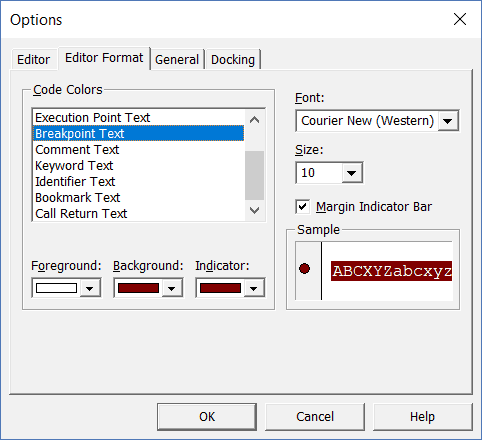Click the Code Colors list scrollbar thumb
The height and width of the screenshot is (440, 482).
(254, 175)
